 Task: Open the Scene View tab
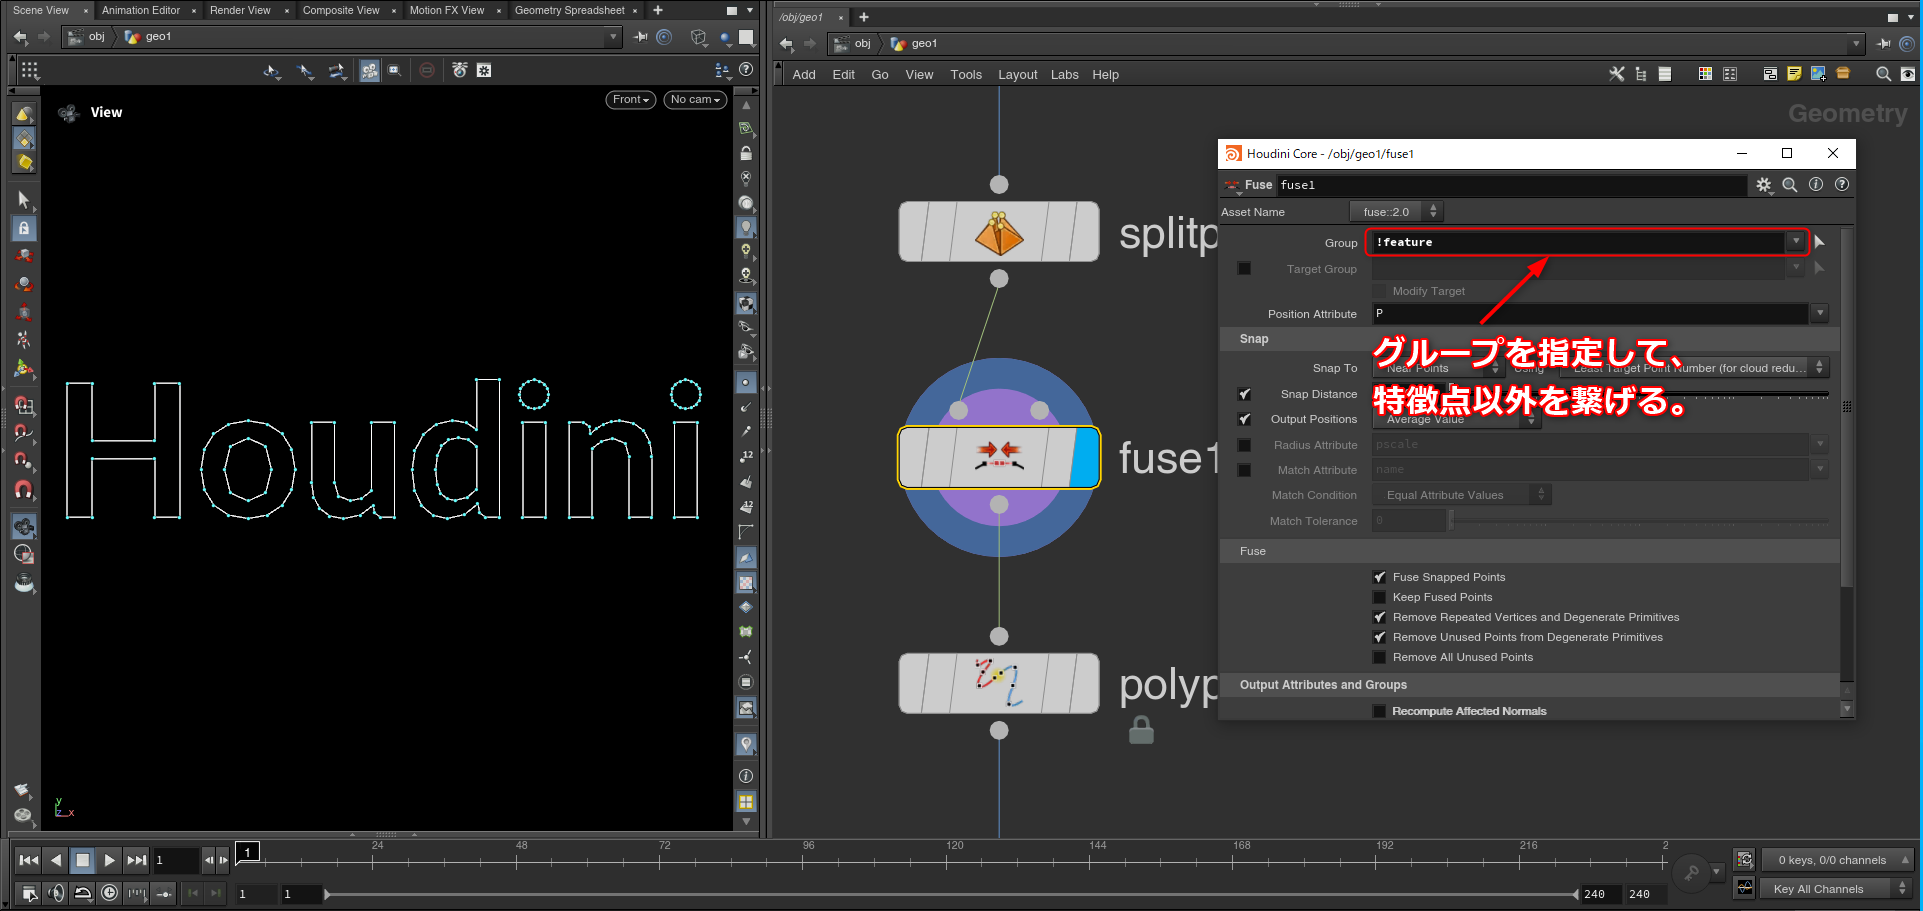[41, 10]
